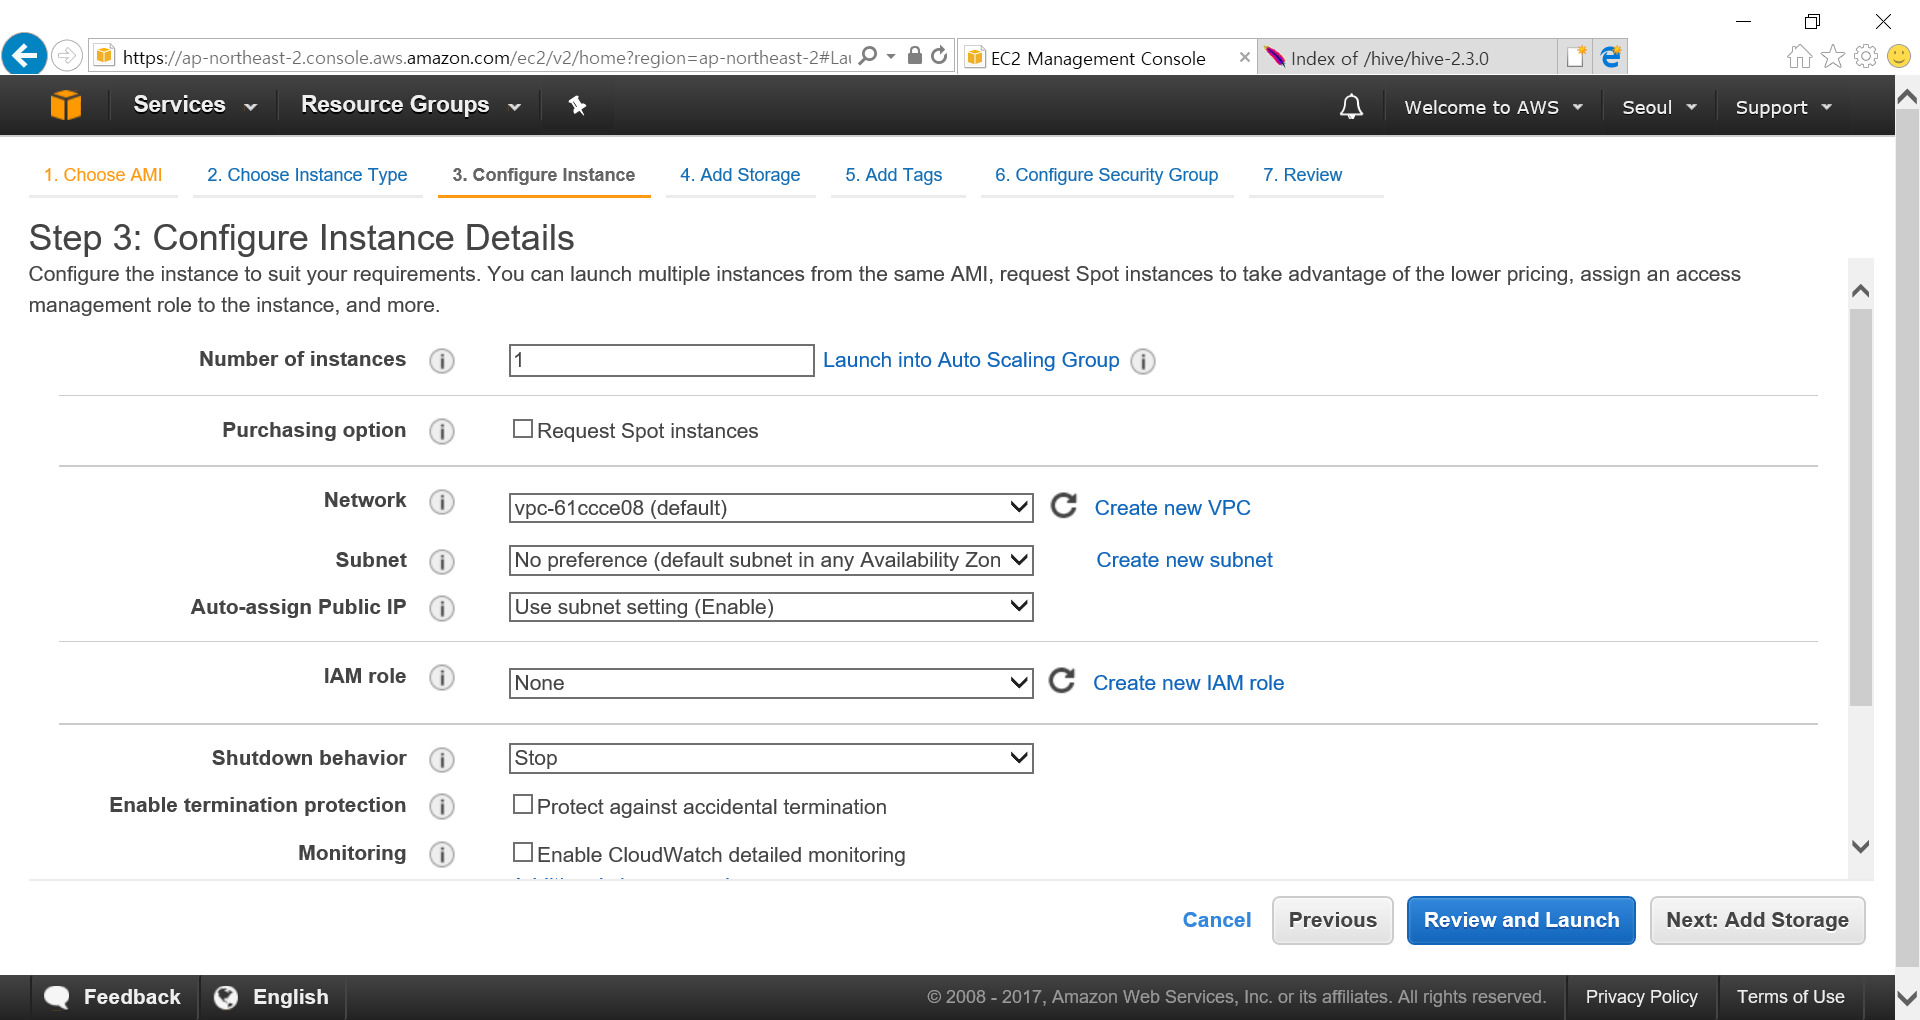Open browser settings gear icon

pos(1866,57)
